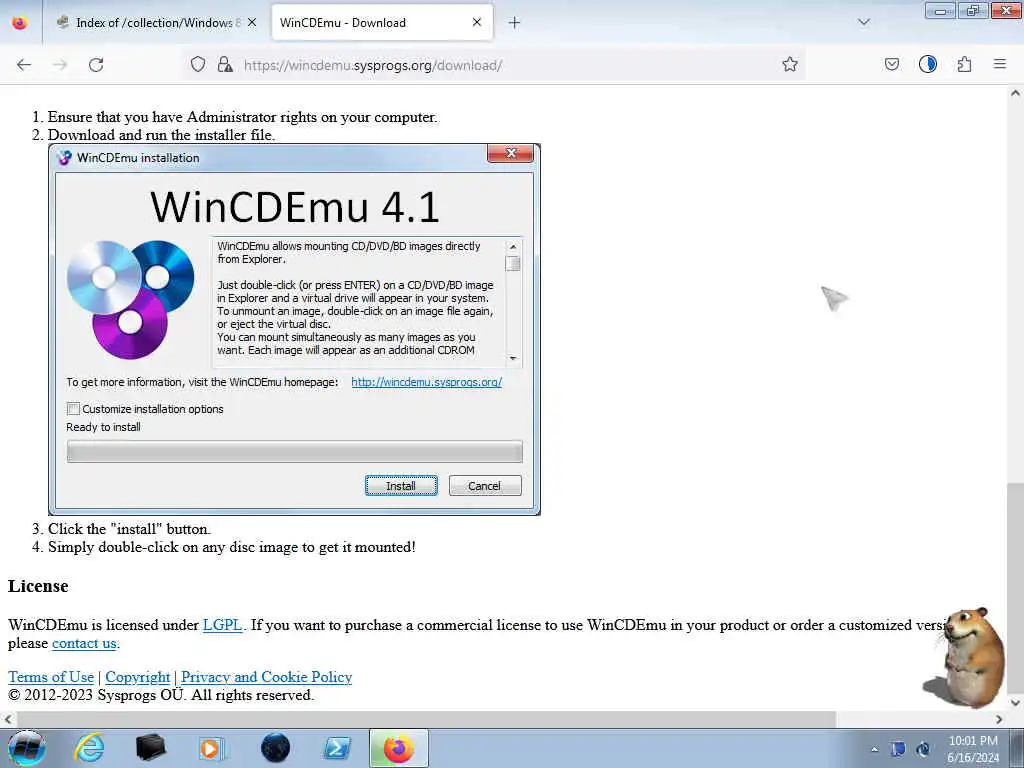
Task: Open the black box taskbar application
Action: [150, 748]
